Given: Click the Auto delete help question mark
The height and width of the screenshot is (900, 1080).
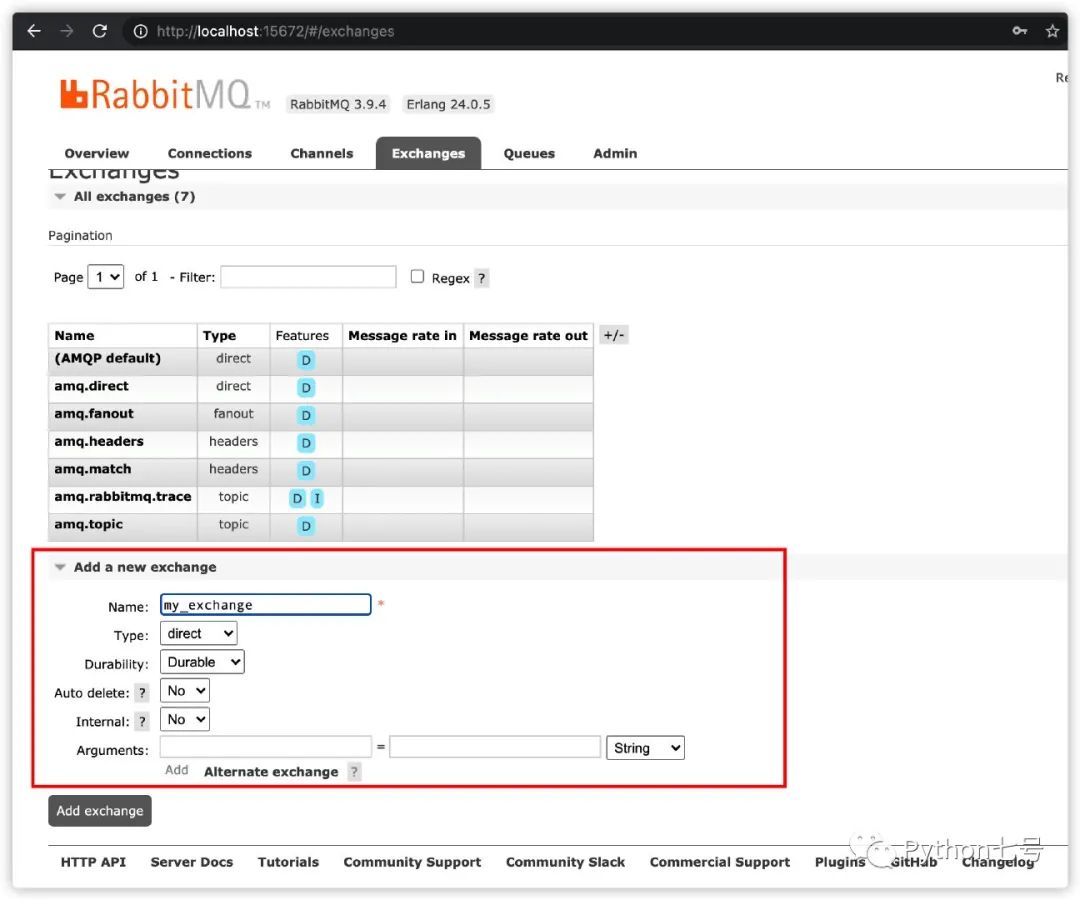Looking at the screenshot, I should 142,693.
